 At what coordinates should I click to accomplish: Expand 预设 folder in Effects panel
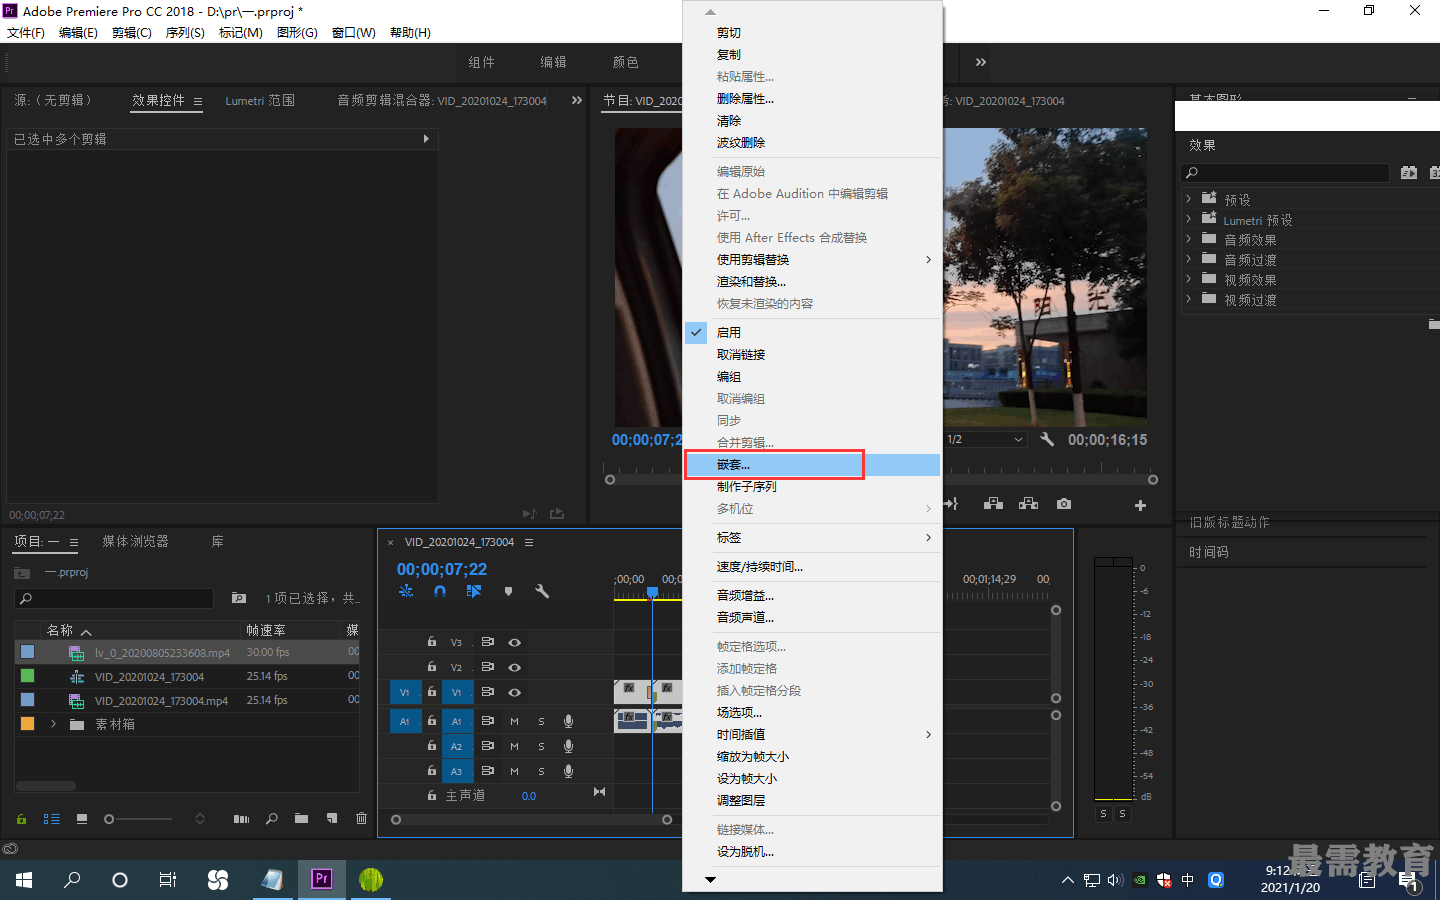(x=1188, y=199)
